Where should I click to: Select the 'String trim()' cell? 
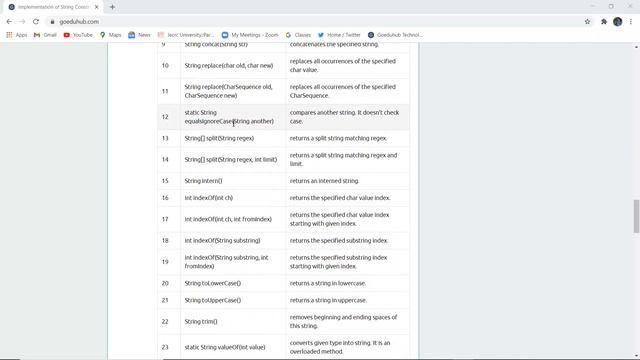(x=233, y=322)
